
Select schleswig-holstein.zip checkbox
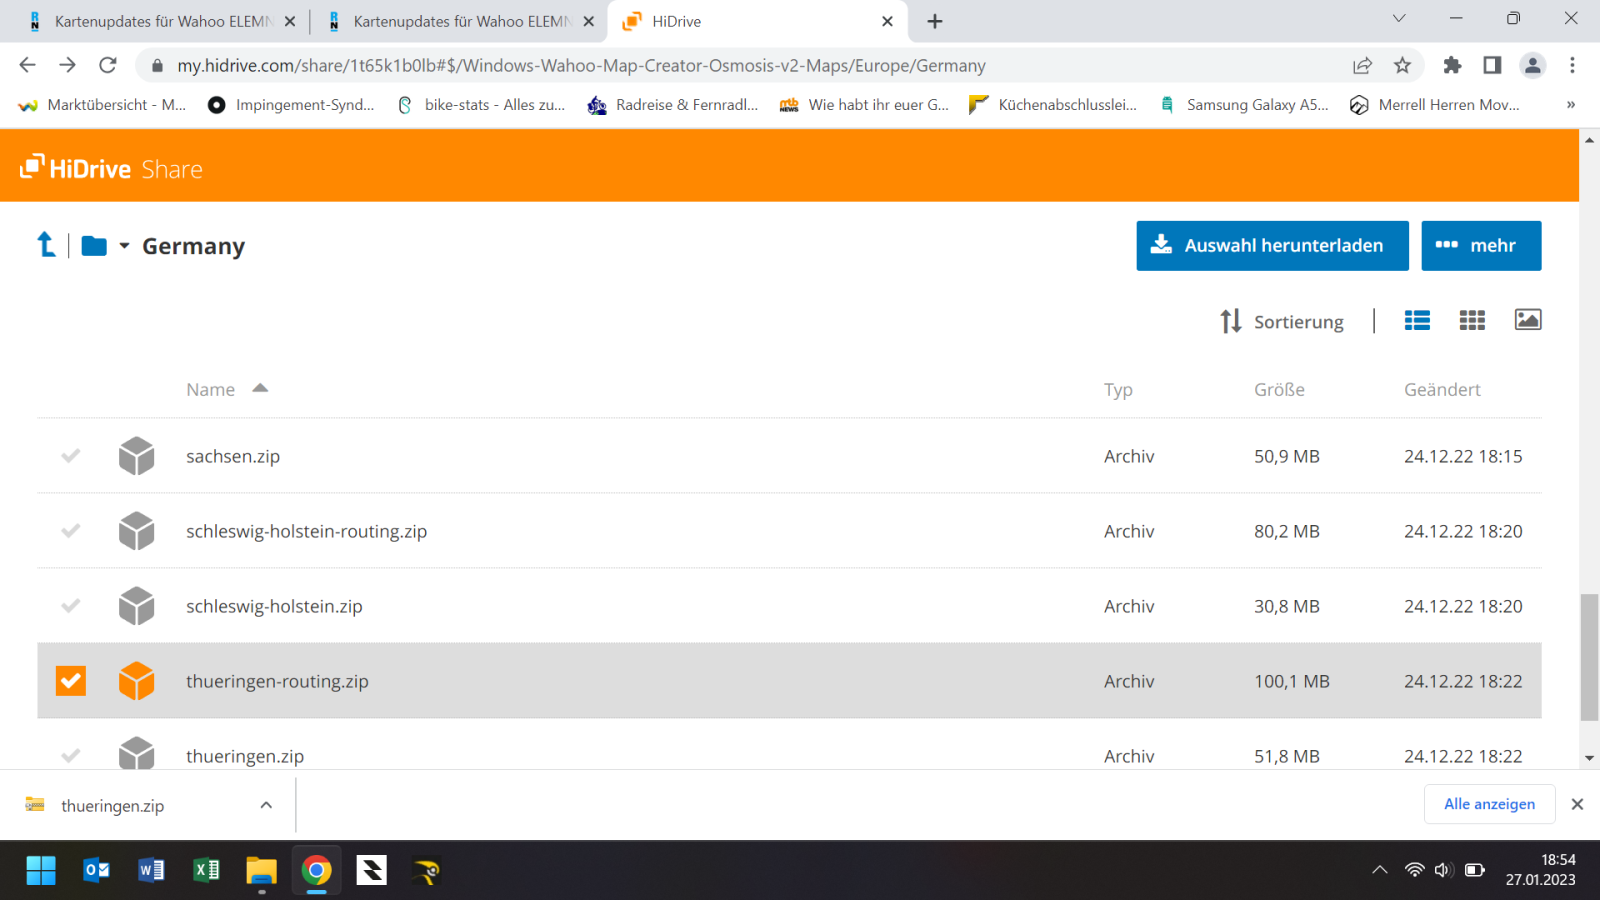coord(71,606)
